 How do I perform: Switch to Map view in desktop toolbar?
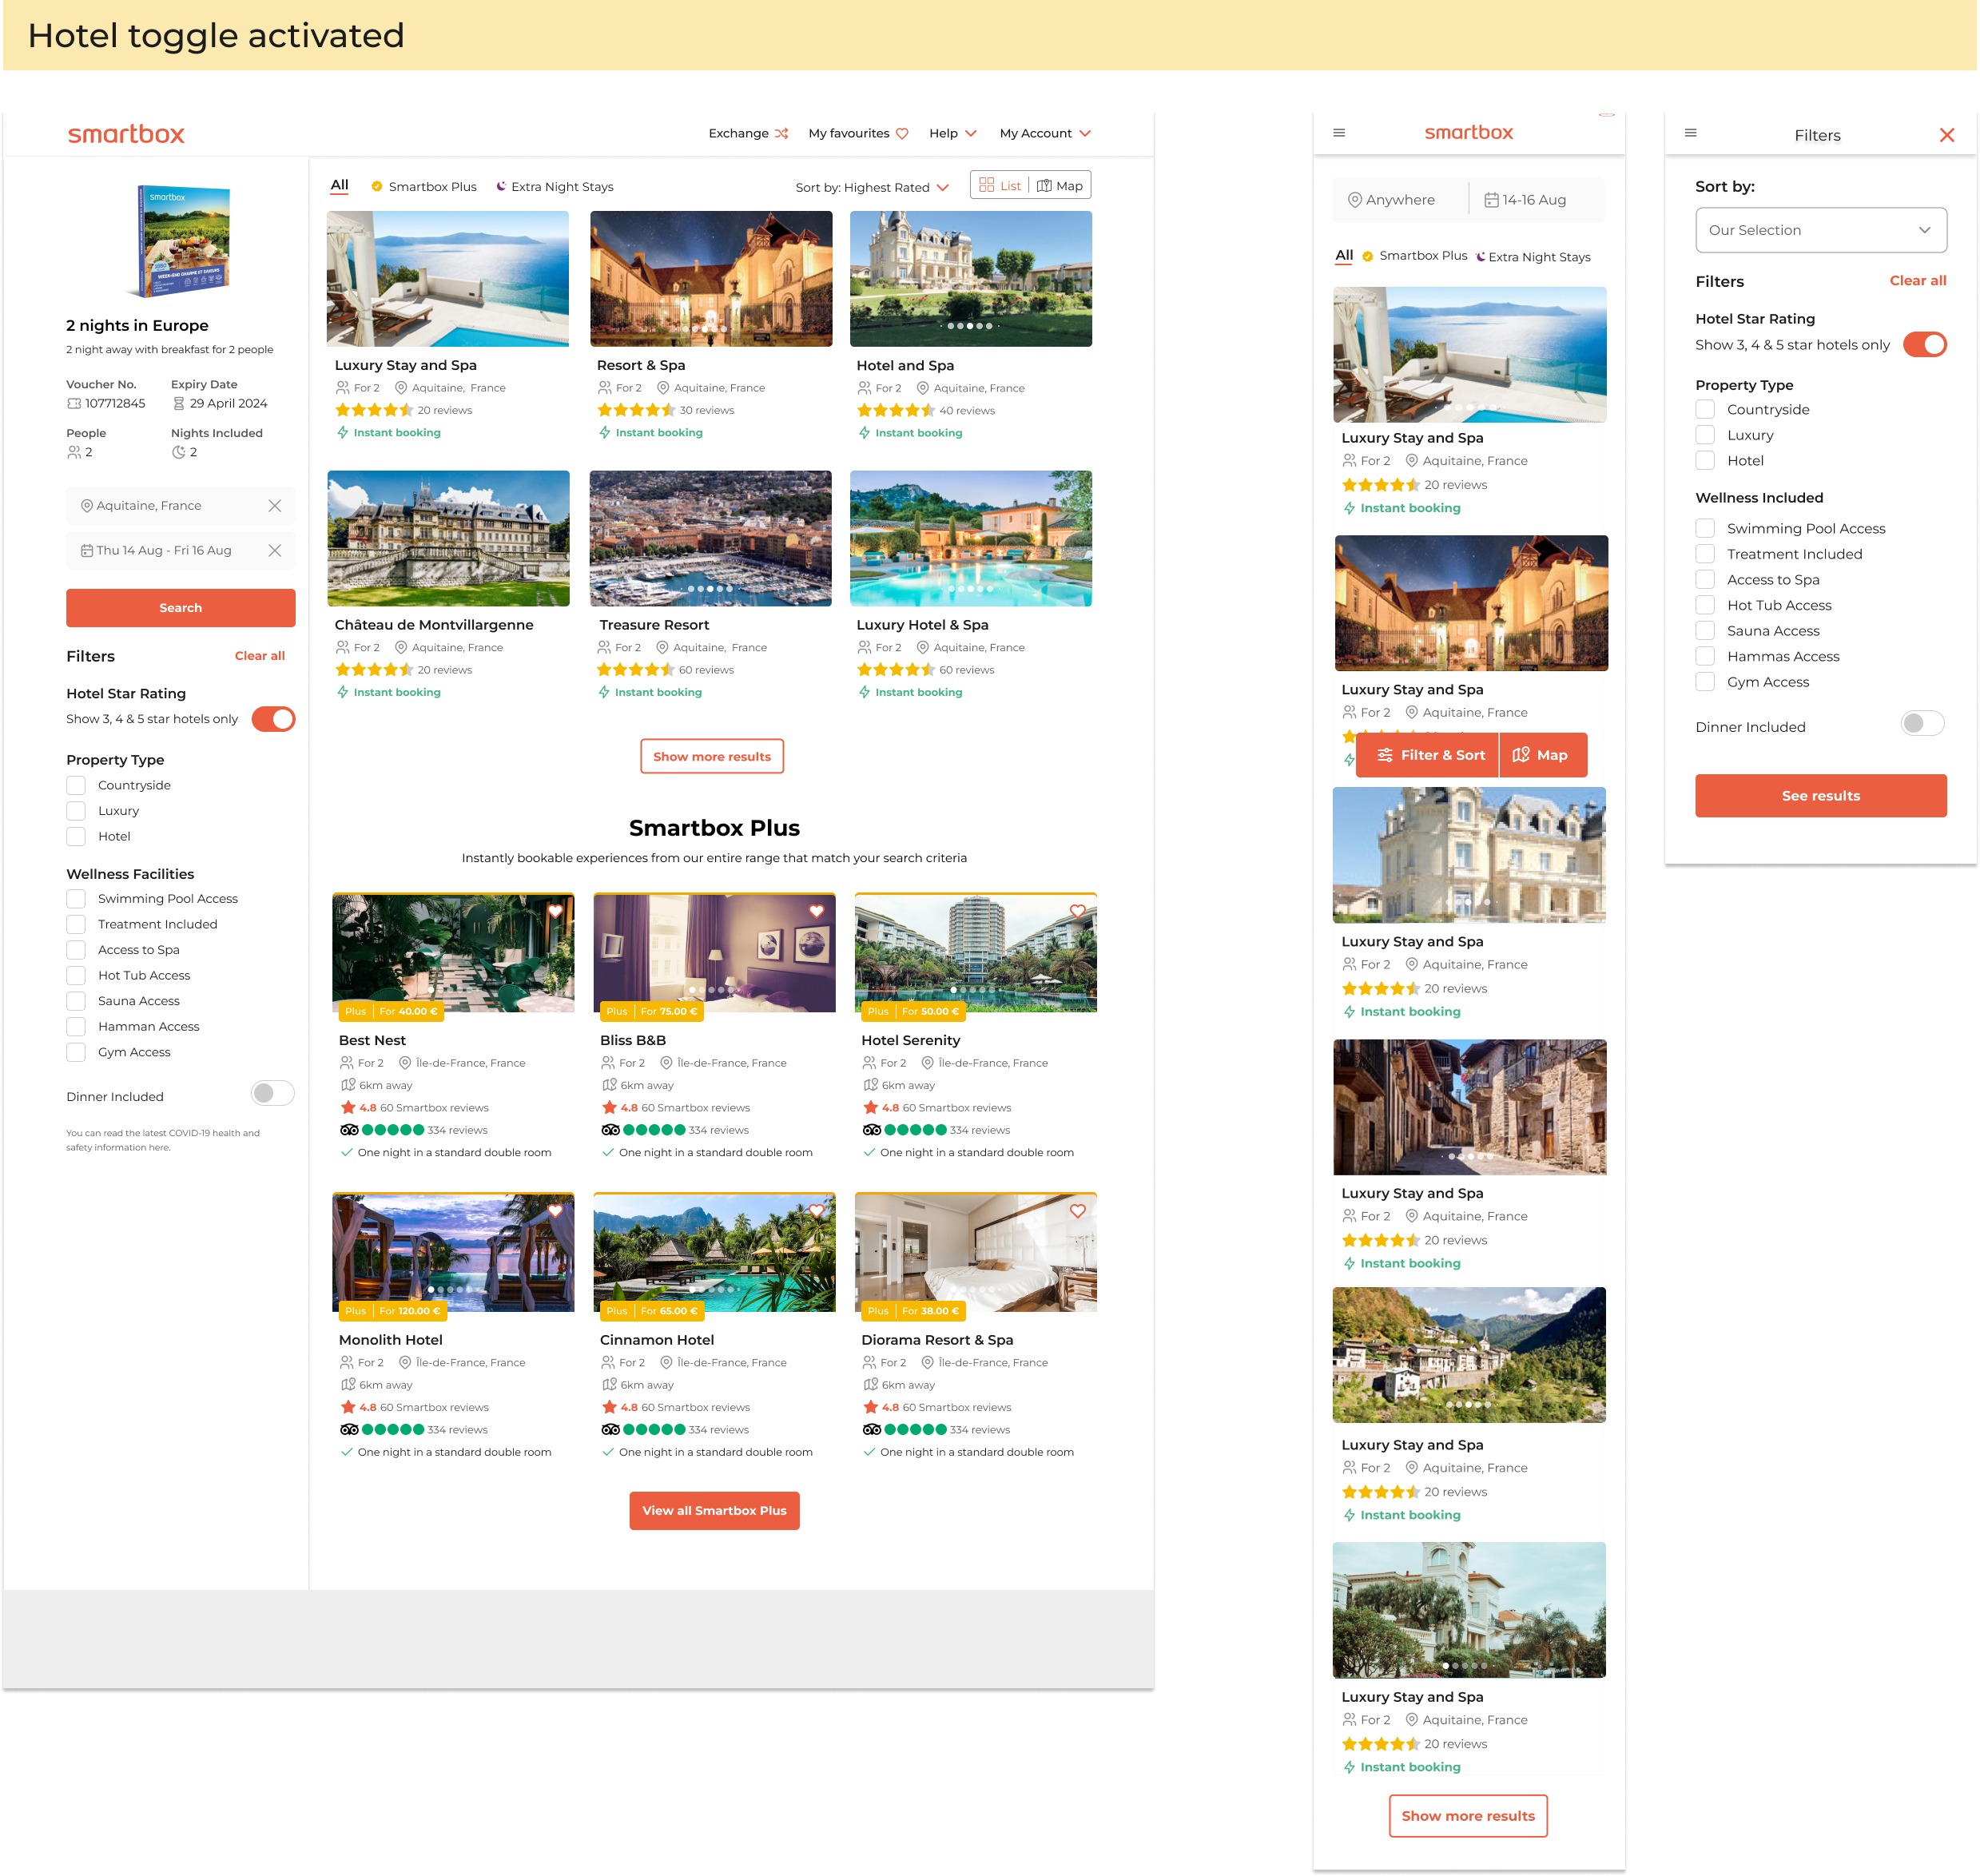(x=1060, y=186)
